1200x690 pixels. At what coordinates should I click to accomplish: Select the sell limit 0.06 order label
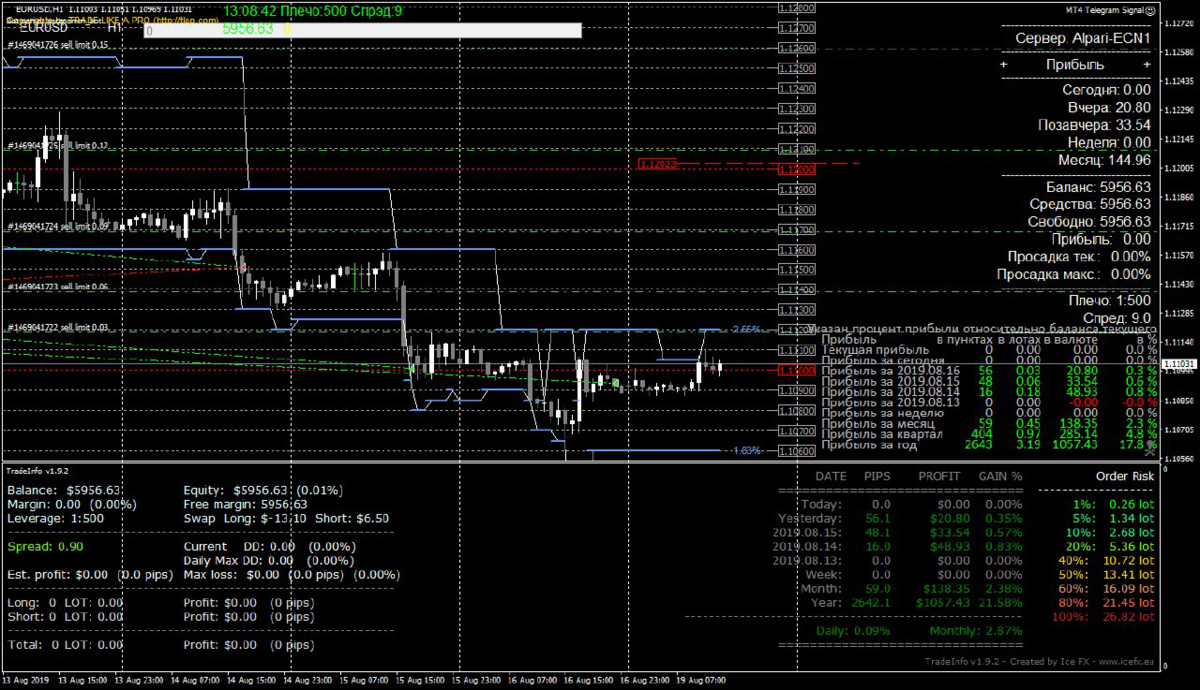(x=59, y=287)
